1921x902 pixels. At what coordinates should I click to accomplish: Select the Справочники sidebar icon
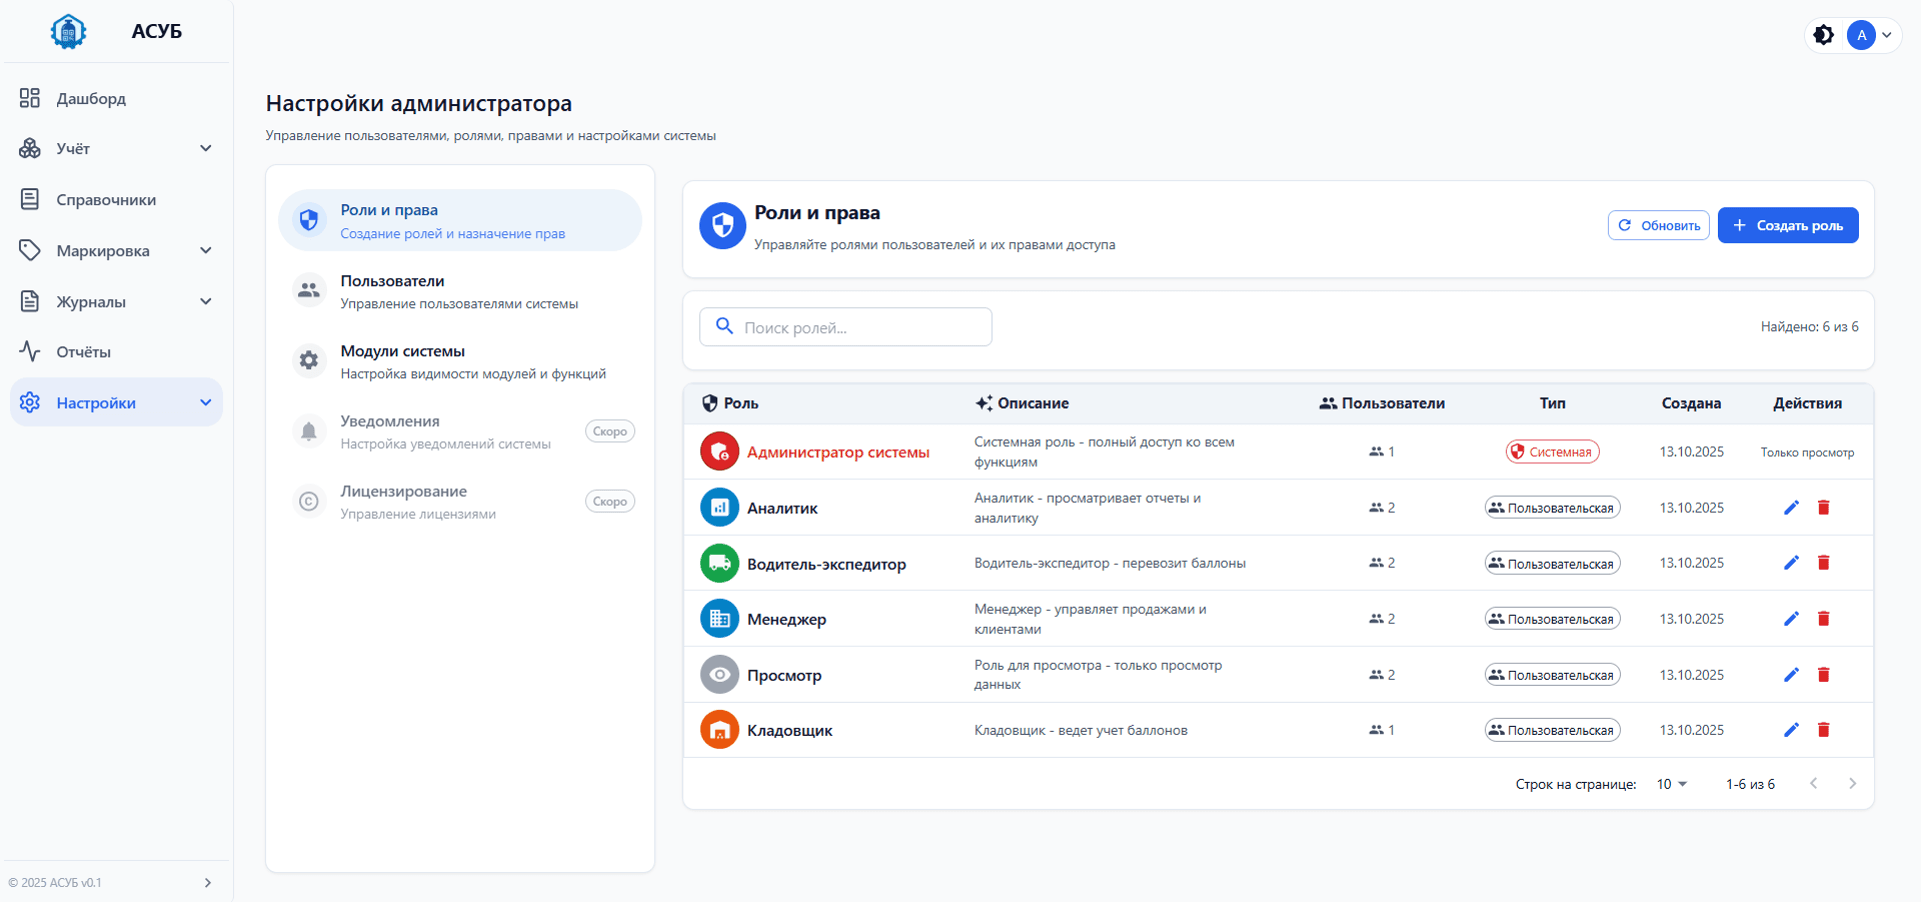click(29, 199)
